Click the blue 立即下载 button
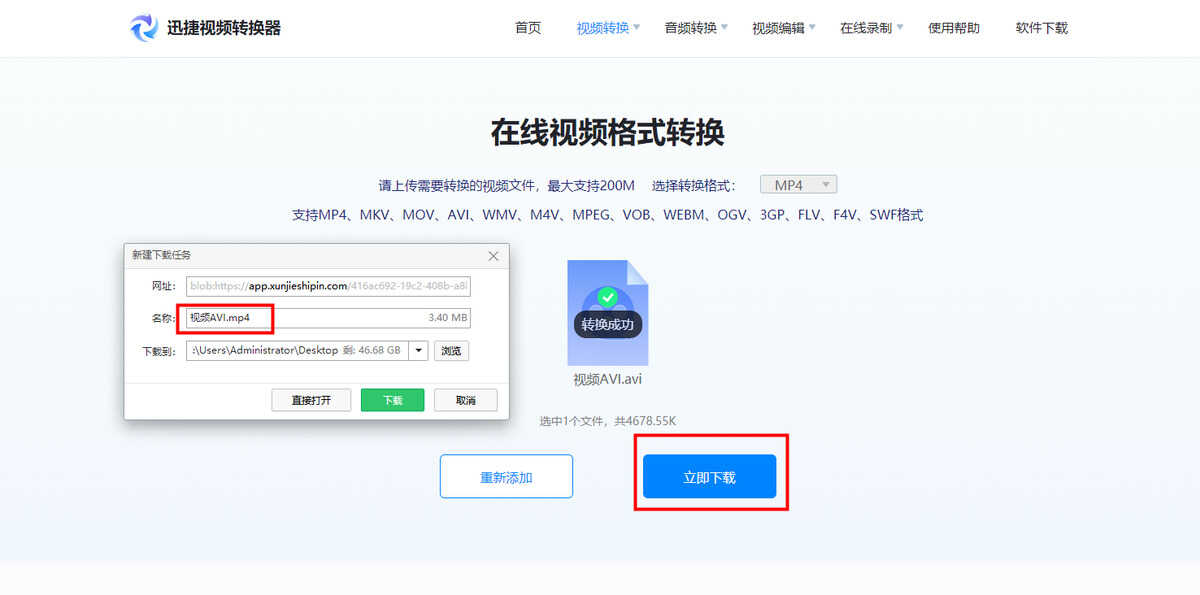 (x=710, y=477)
